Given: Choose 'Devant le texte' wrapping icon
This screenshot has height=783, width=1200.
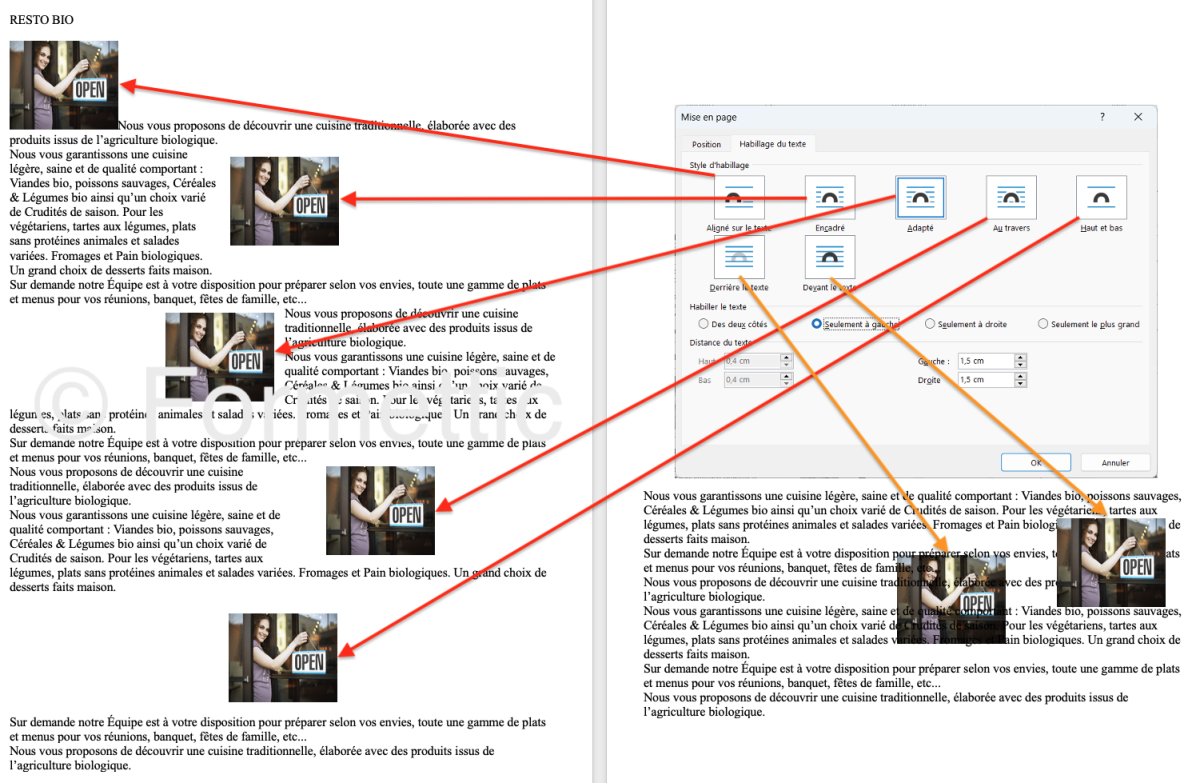Looking at the screenshot, I should point(830,258).
